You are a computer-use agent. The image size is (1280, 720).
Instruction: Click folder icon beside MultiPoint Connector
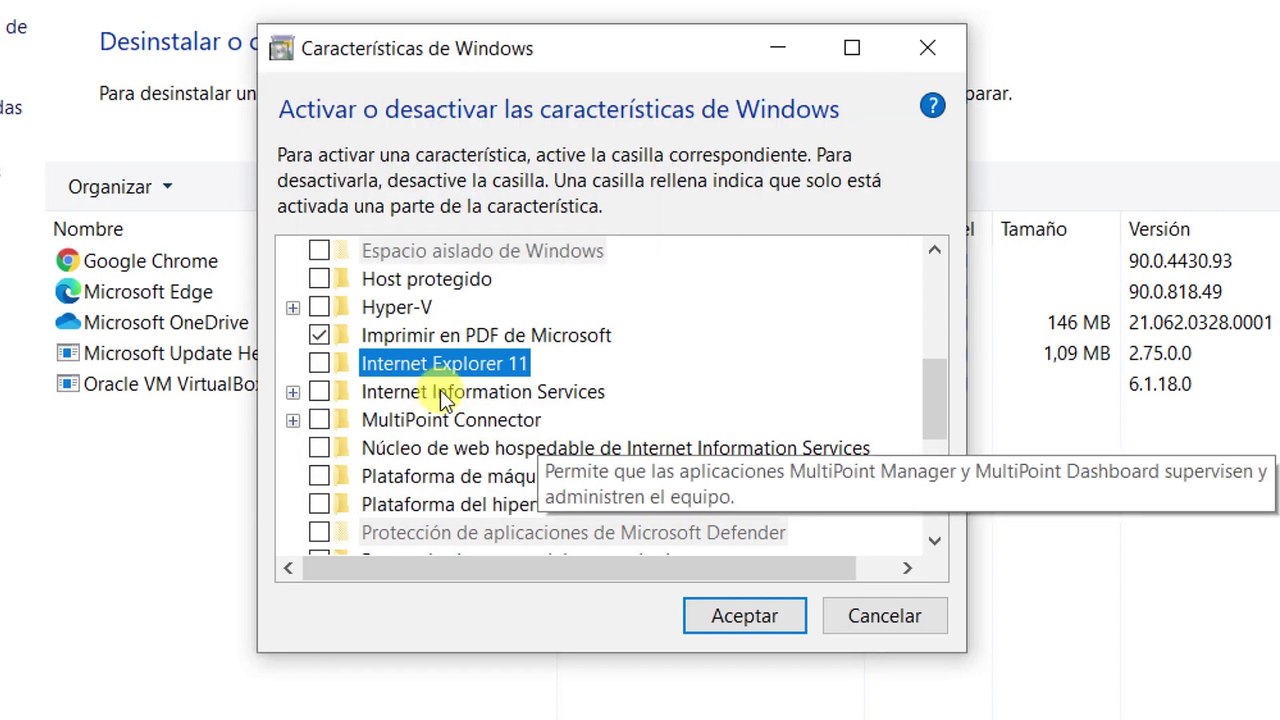342,419
